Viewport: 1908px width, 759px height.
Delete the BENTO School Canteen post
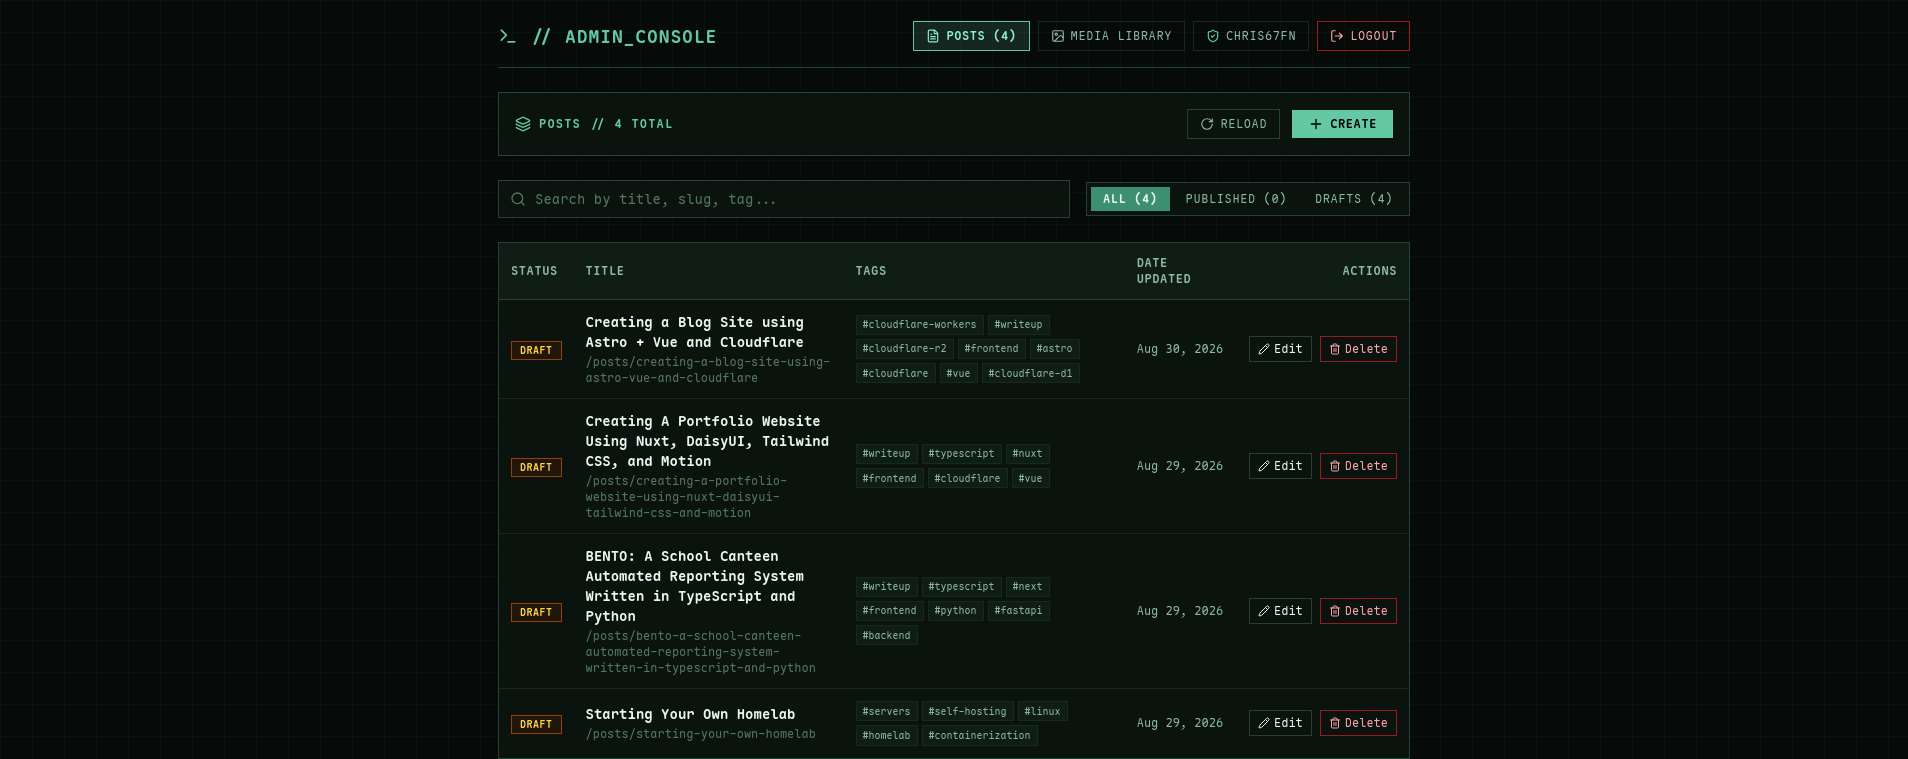(x=1358, y=611)
